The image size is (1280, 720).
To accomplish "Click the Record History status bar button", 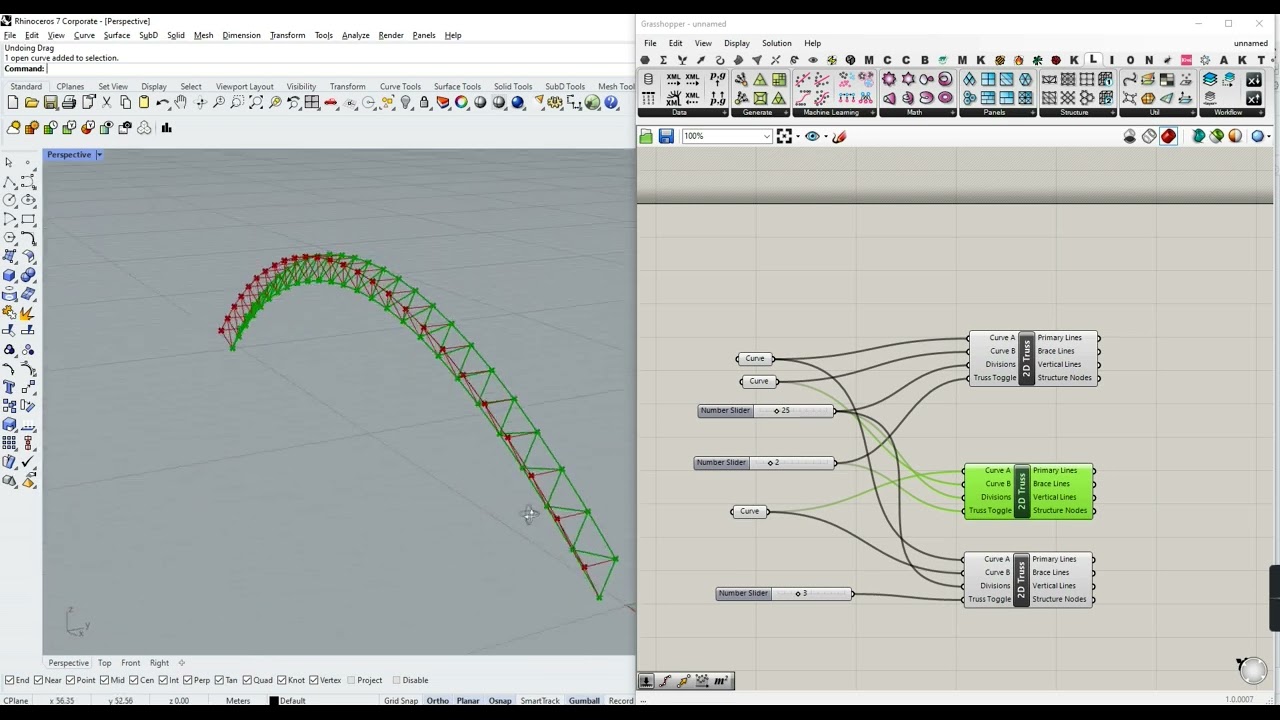I will [x=621, y=700].
